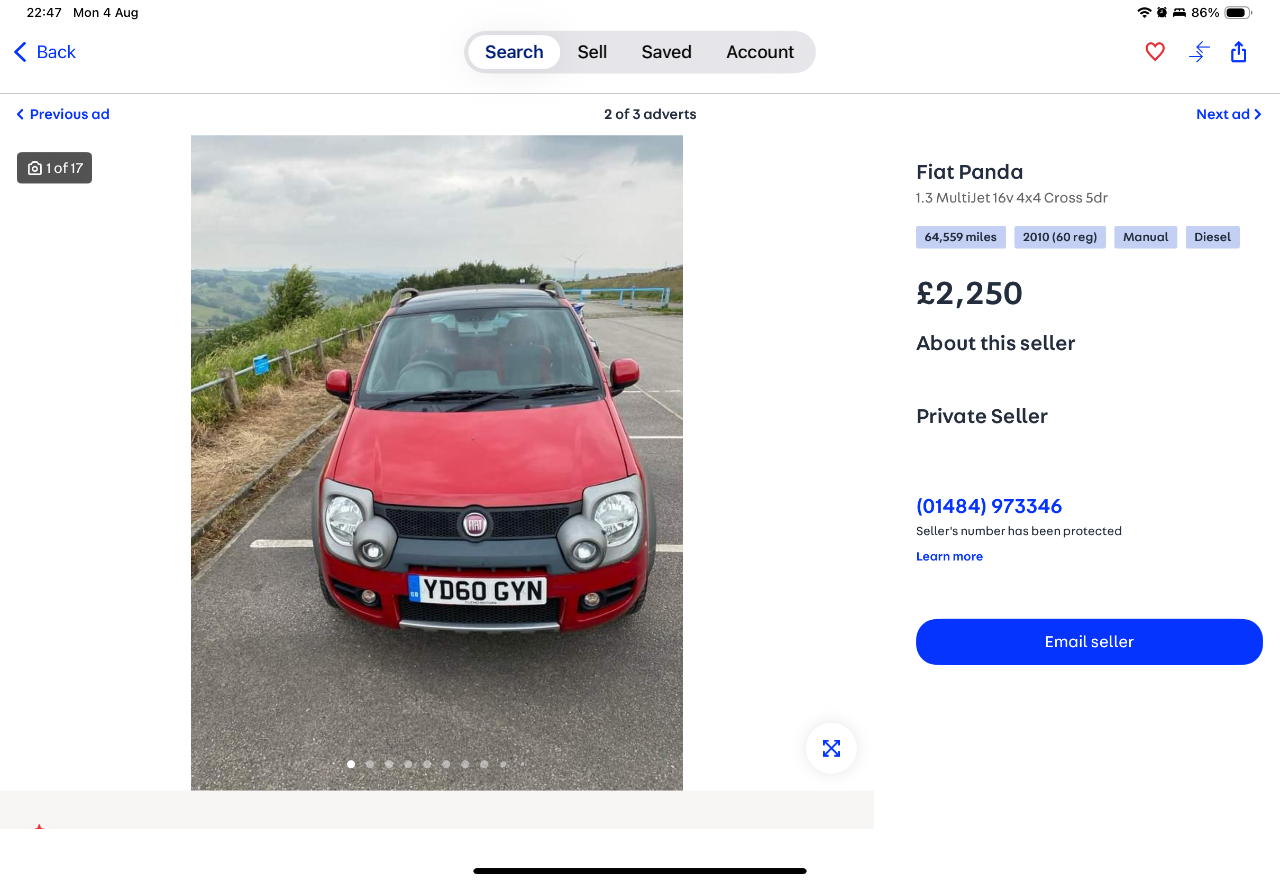
Task: Open the Account tab
Action: click(x=760, y=52)
